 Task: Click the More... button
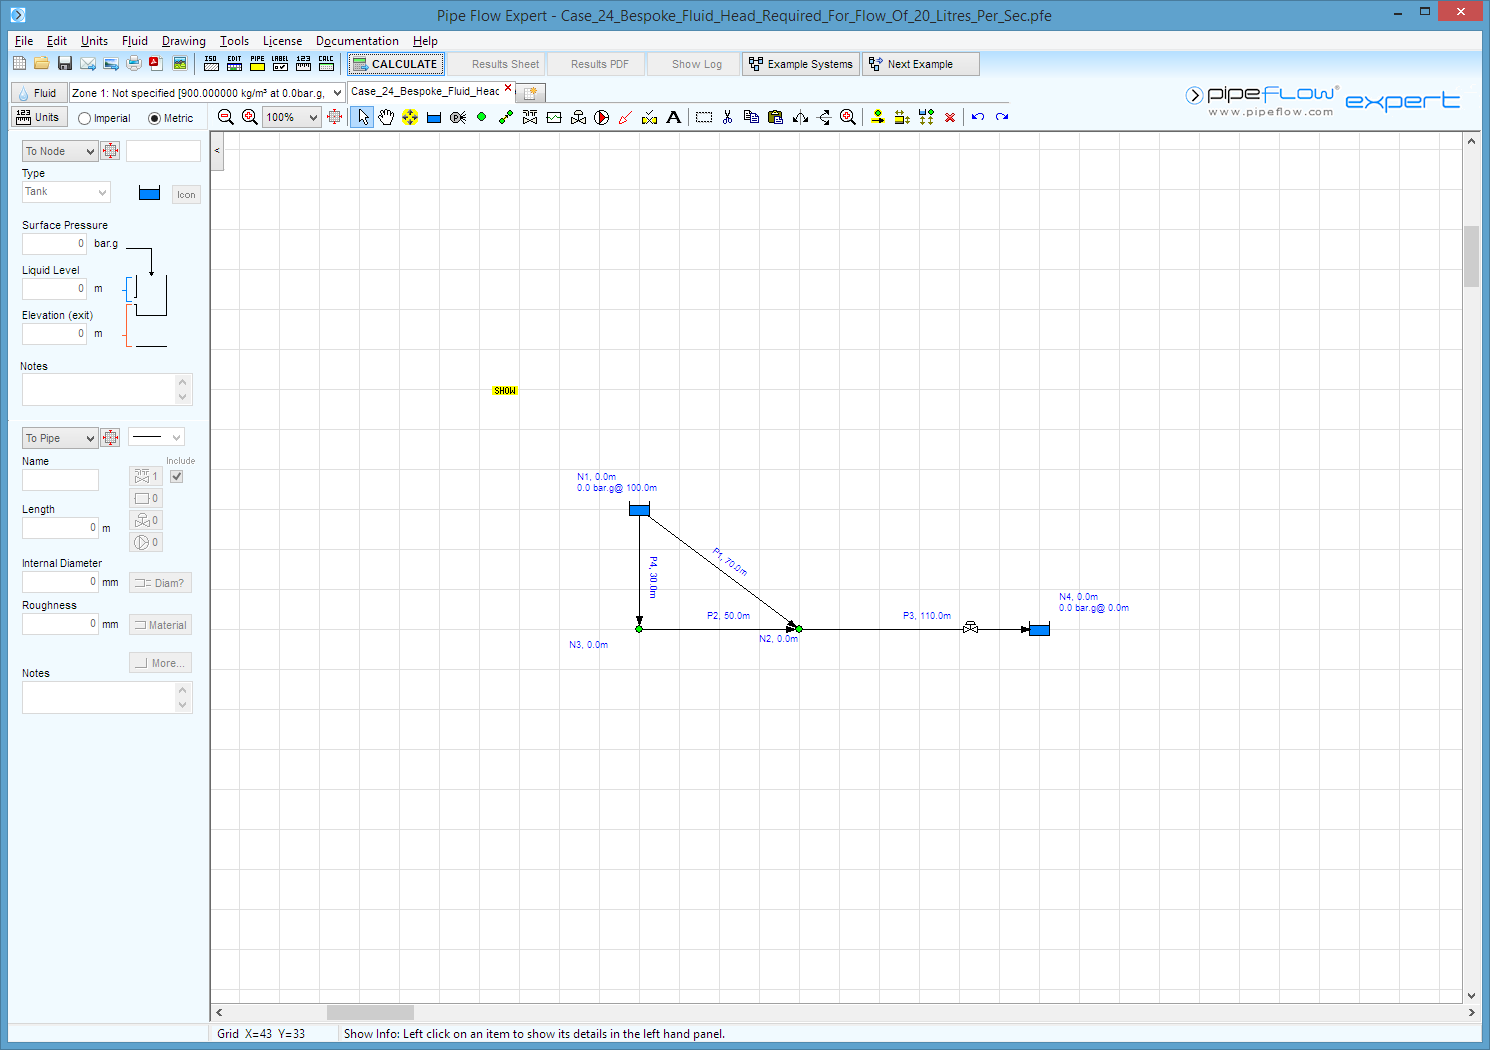160,663
